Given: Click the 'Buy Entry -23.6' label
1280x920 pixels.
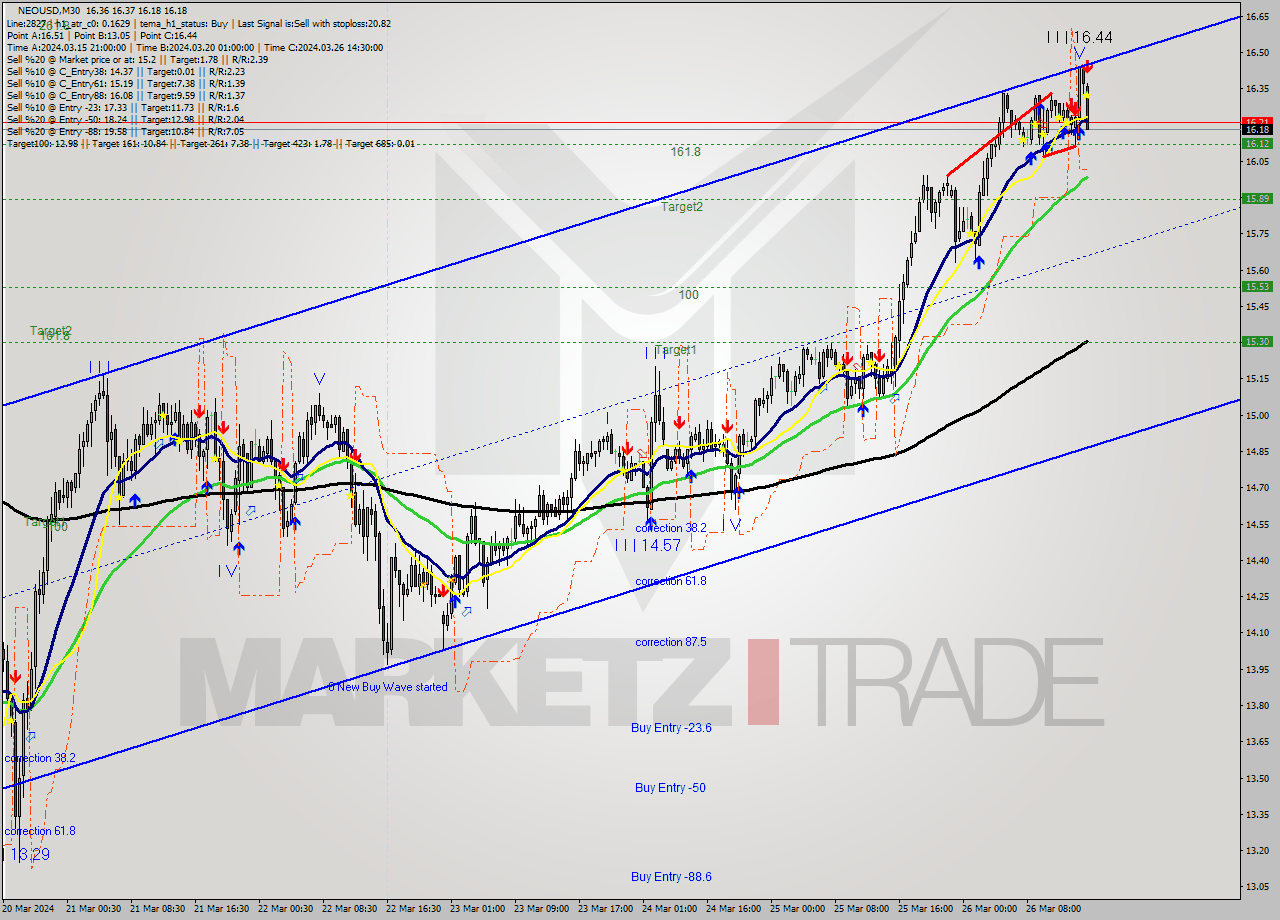Looking at the screenshot, I should pyautogui.click(x=671, y=728).
